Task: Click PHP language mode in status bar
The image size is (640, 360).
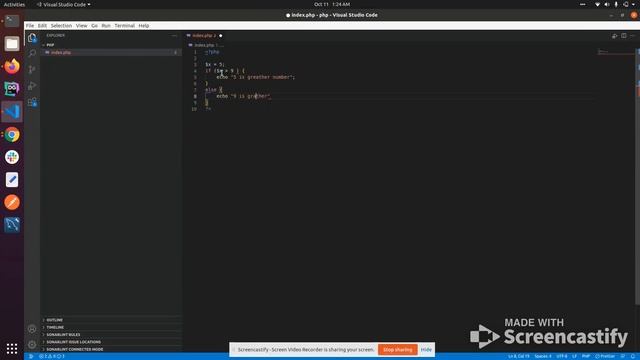Action: point(586,356)
